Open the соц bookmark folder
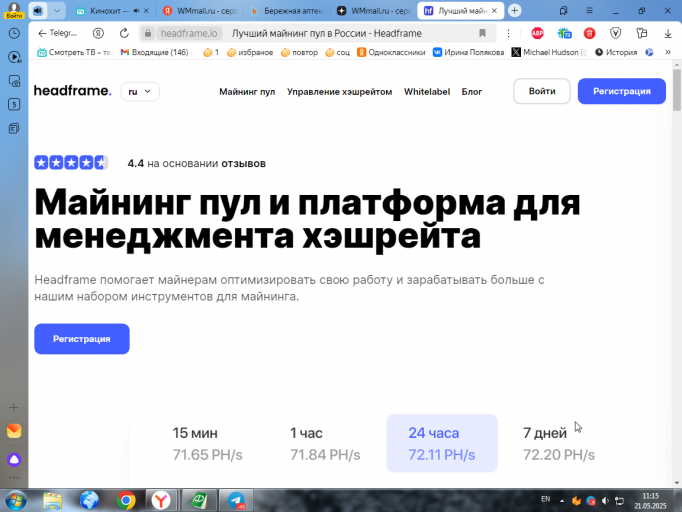Viewport: 682px width, 512px height. pos(338,52)
